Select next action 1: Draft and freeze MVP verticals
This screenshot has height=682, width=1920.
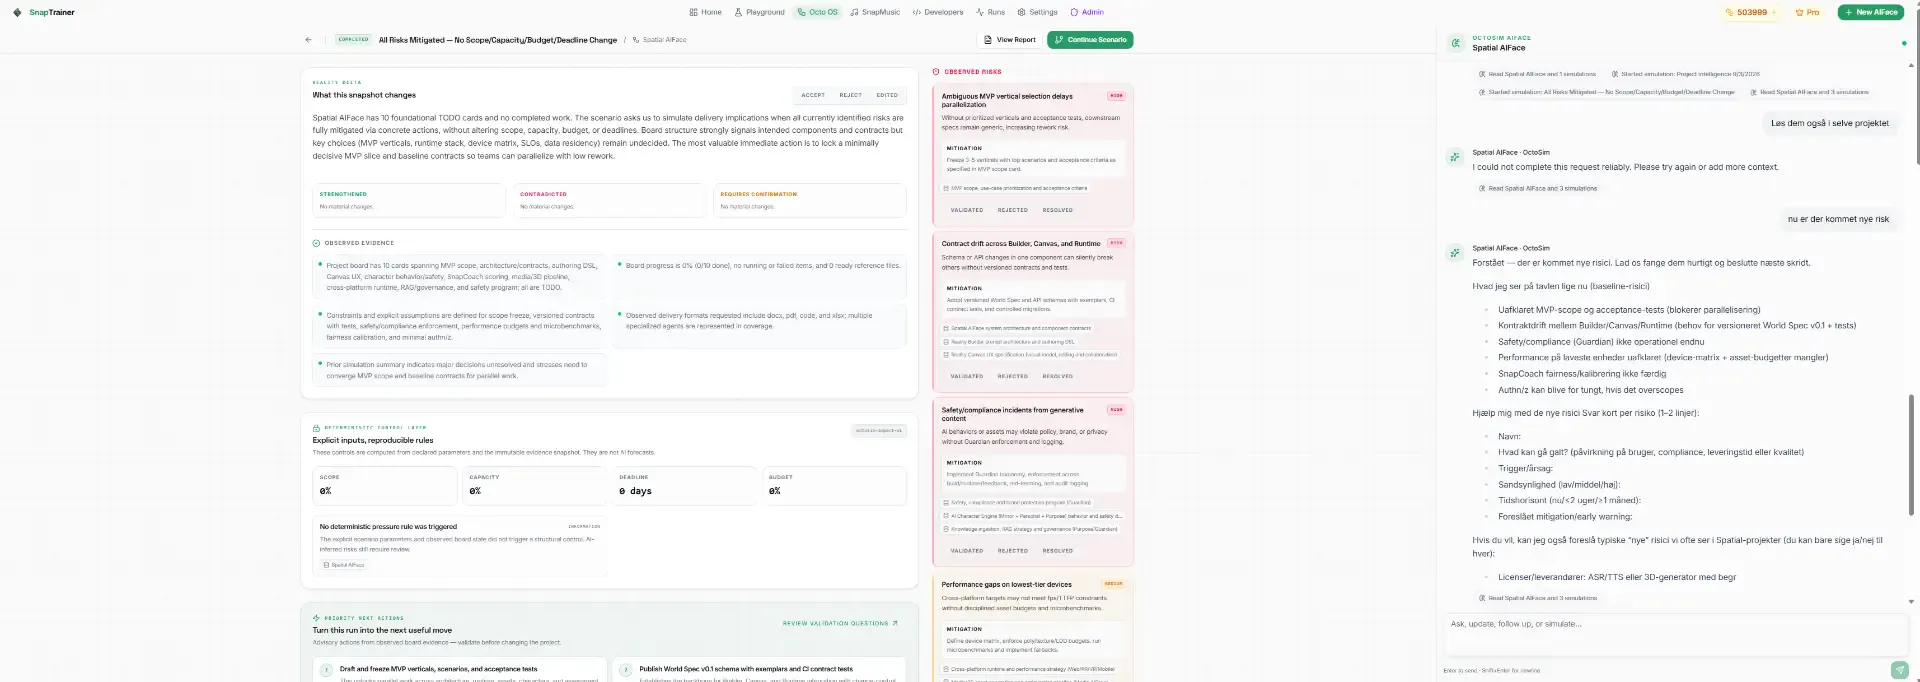459,670
